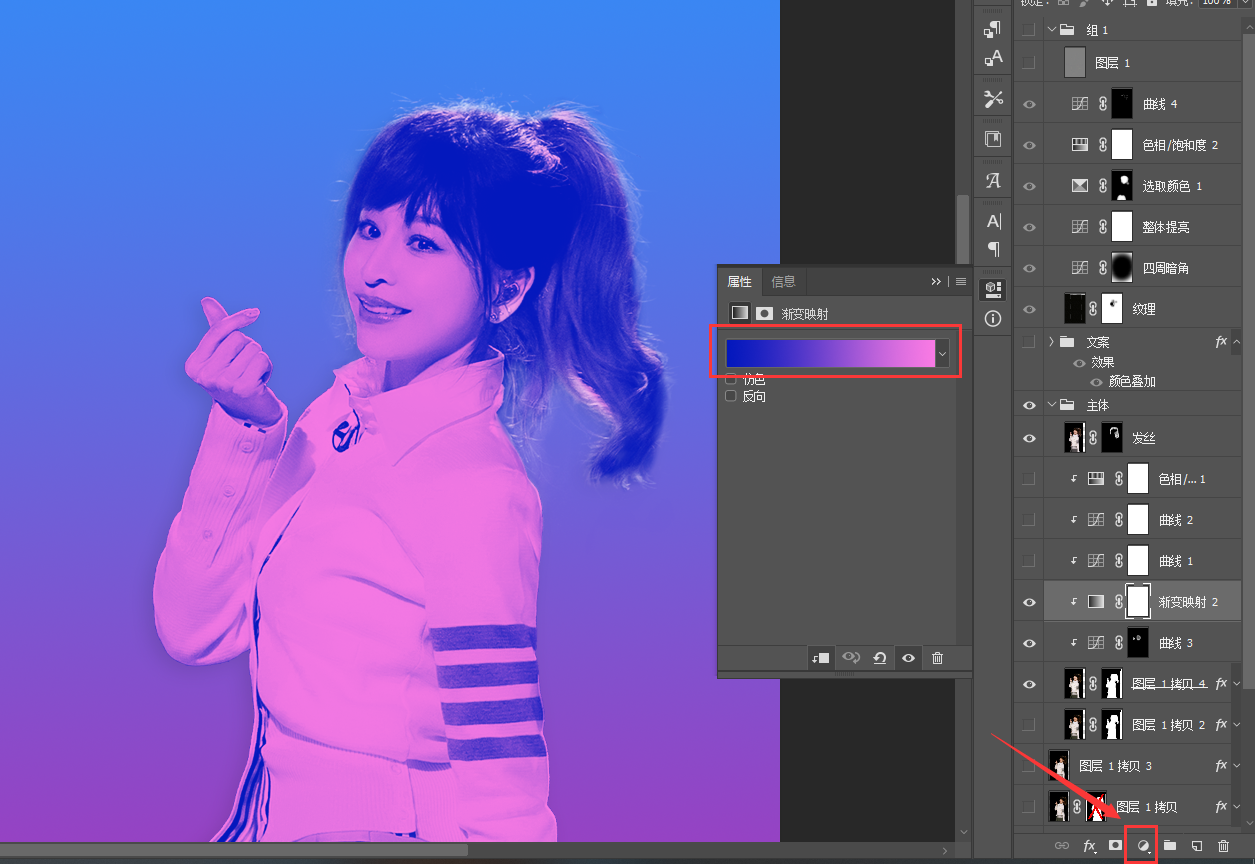Click the blue-to-pink gradient bar
Viewport: 1255px width, 864px height.
[830, 354]
